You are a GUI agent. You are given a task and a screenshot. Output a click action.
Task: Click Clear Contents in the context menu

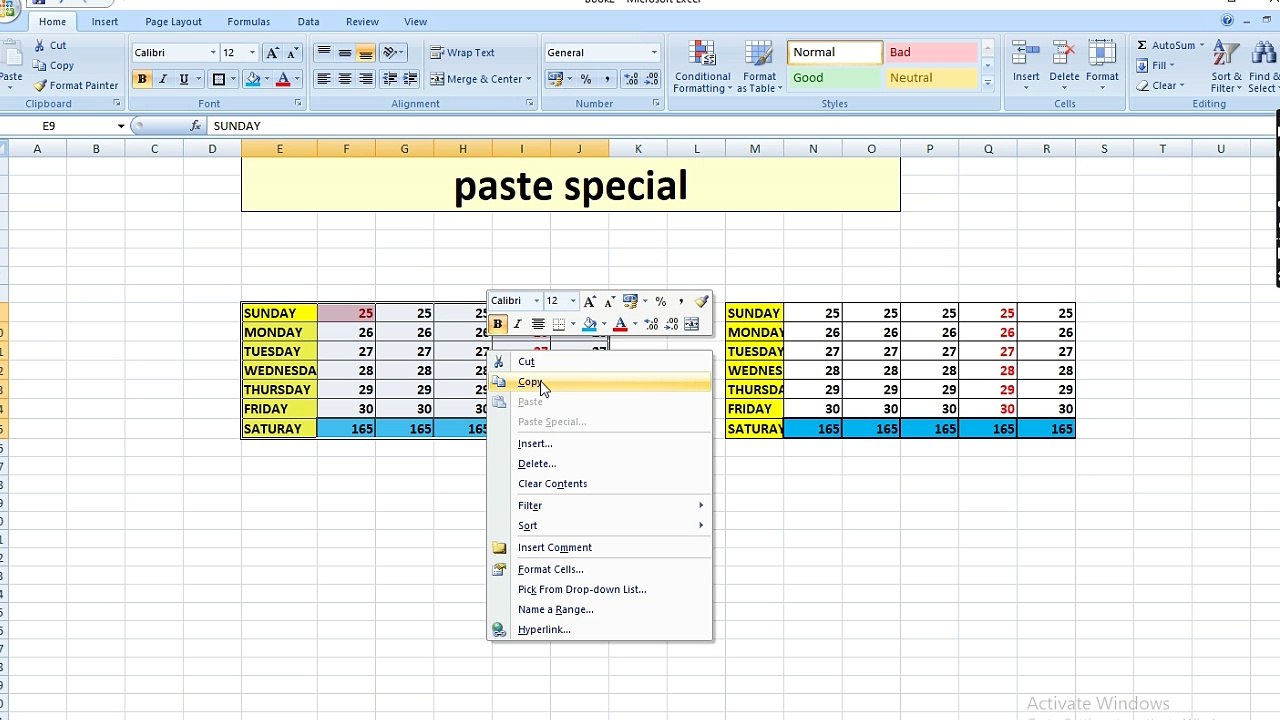click(x=600, y=483)
